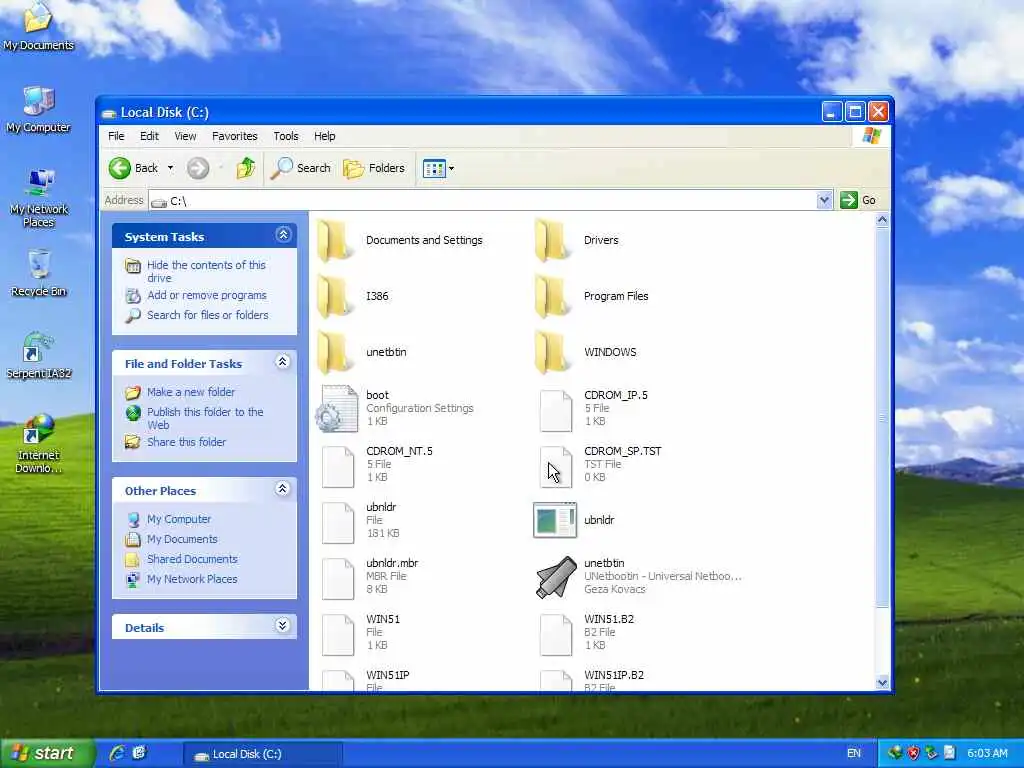Image resolution: width=1024 pixels, height=768 pixels.
Task: Open the Favorites menu
Action: (x=234, y=136)
